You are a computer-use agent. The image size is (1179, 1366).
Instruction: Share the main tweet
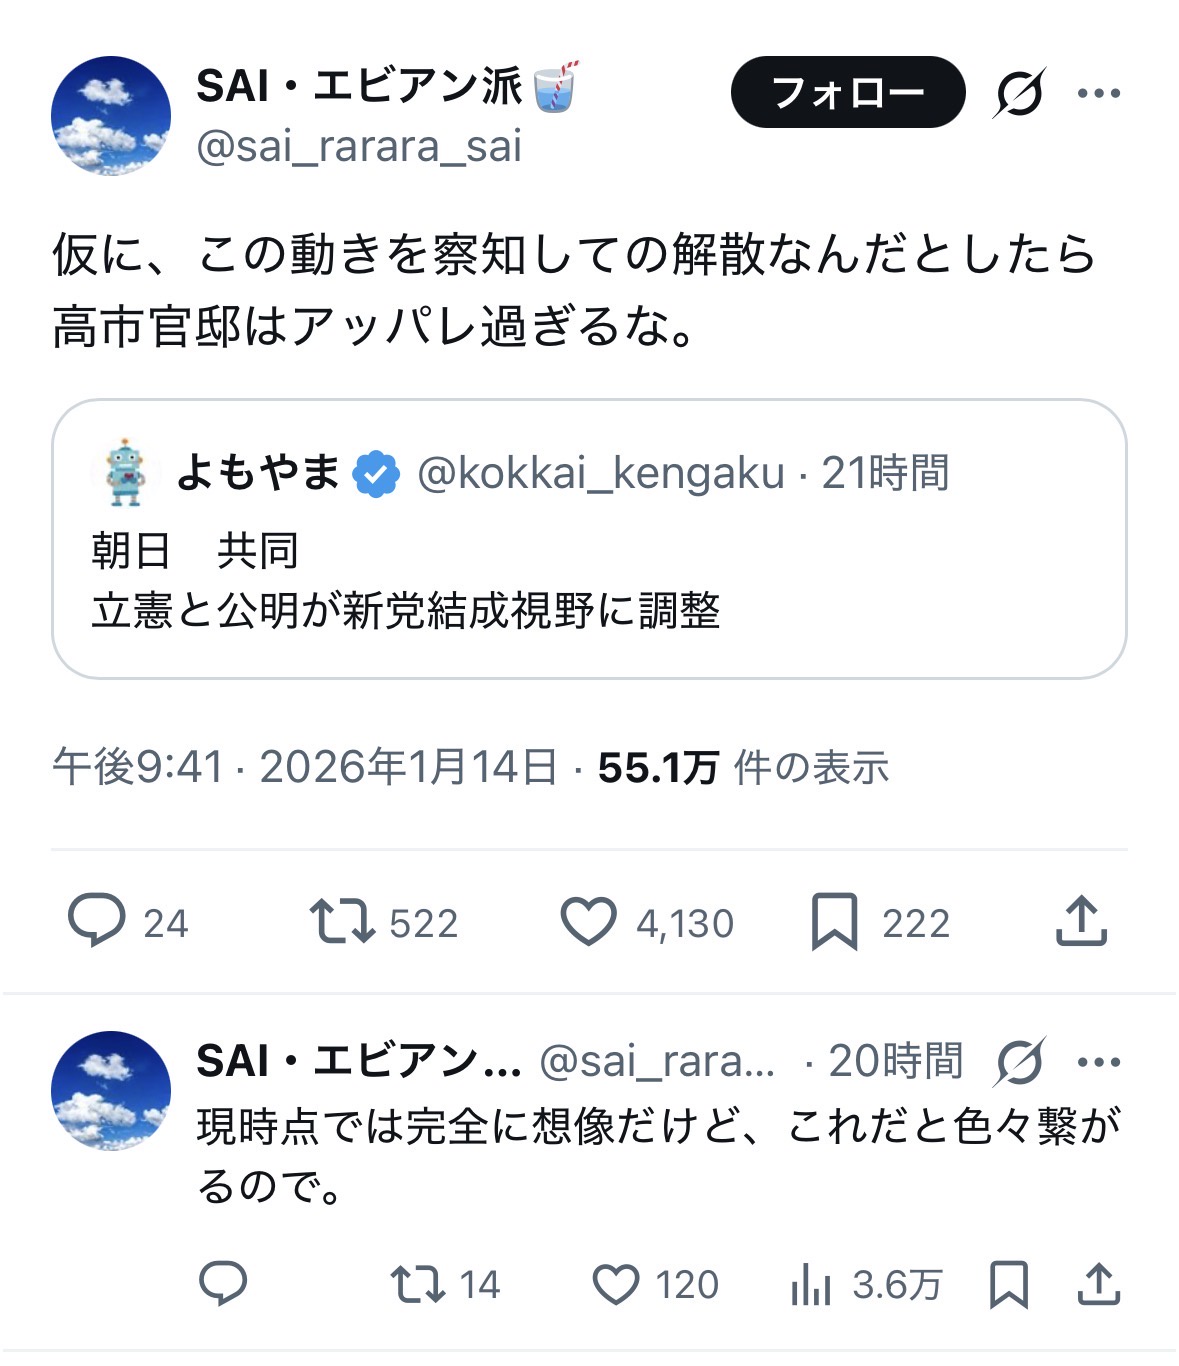[1081, 921]
